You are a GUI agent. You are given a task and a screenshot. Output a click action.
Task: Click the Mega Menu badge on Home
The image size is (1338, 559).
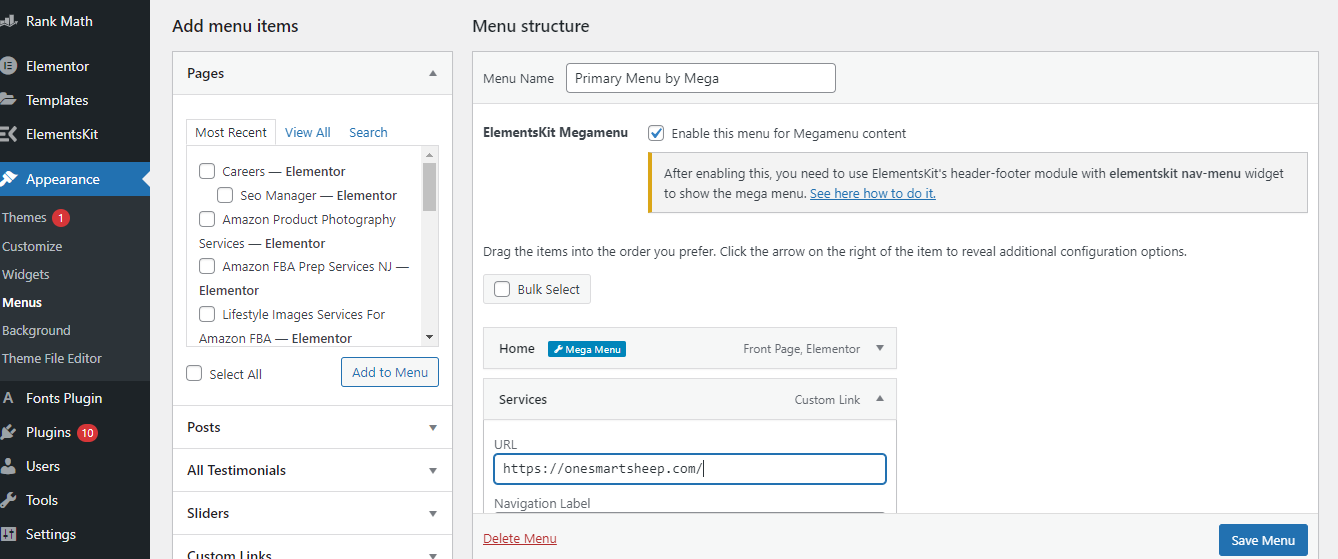click(x=587, y=349)
